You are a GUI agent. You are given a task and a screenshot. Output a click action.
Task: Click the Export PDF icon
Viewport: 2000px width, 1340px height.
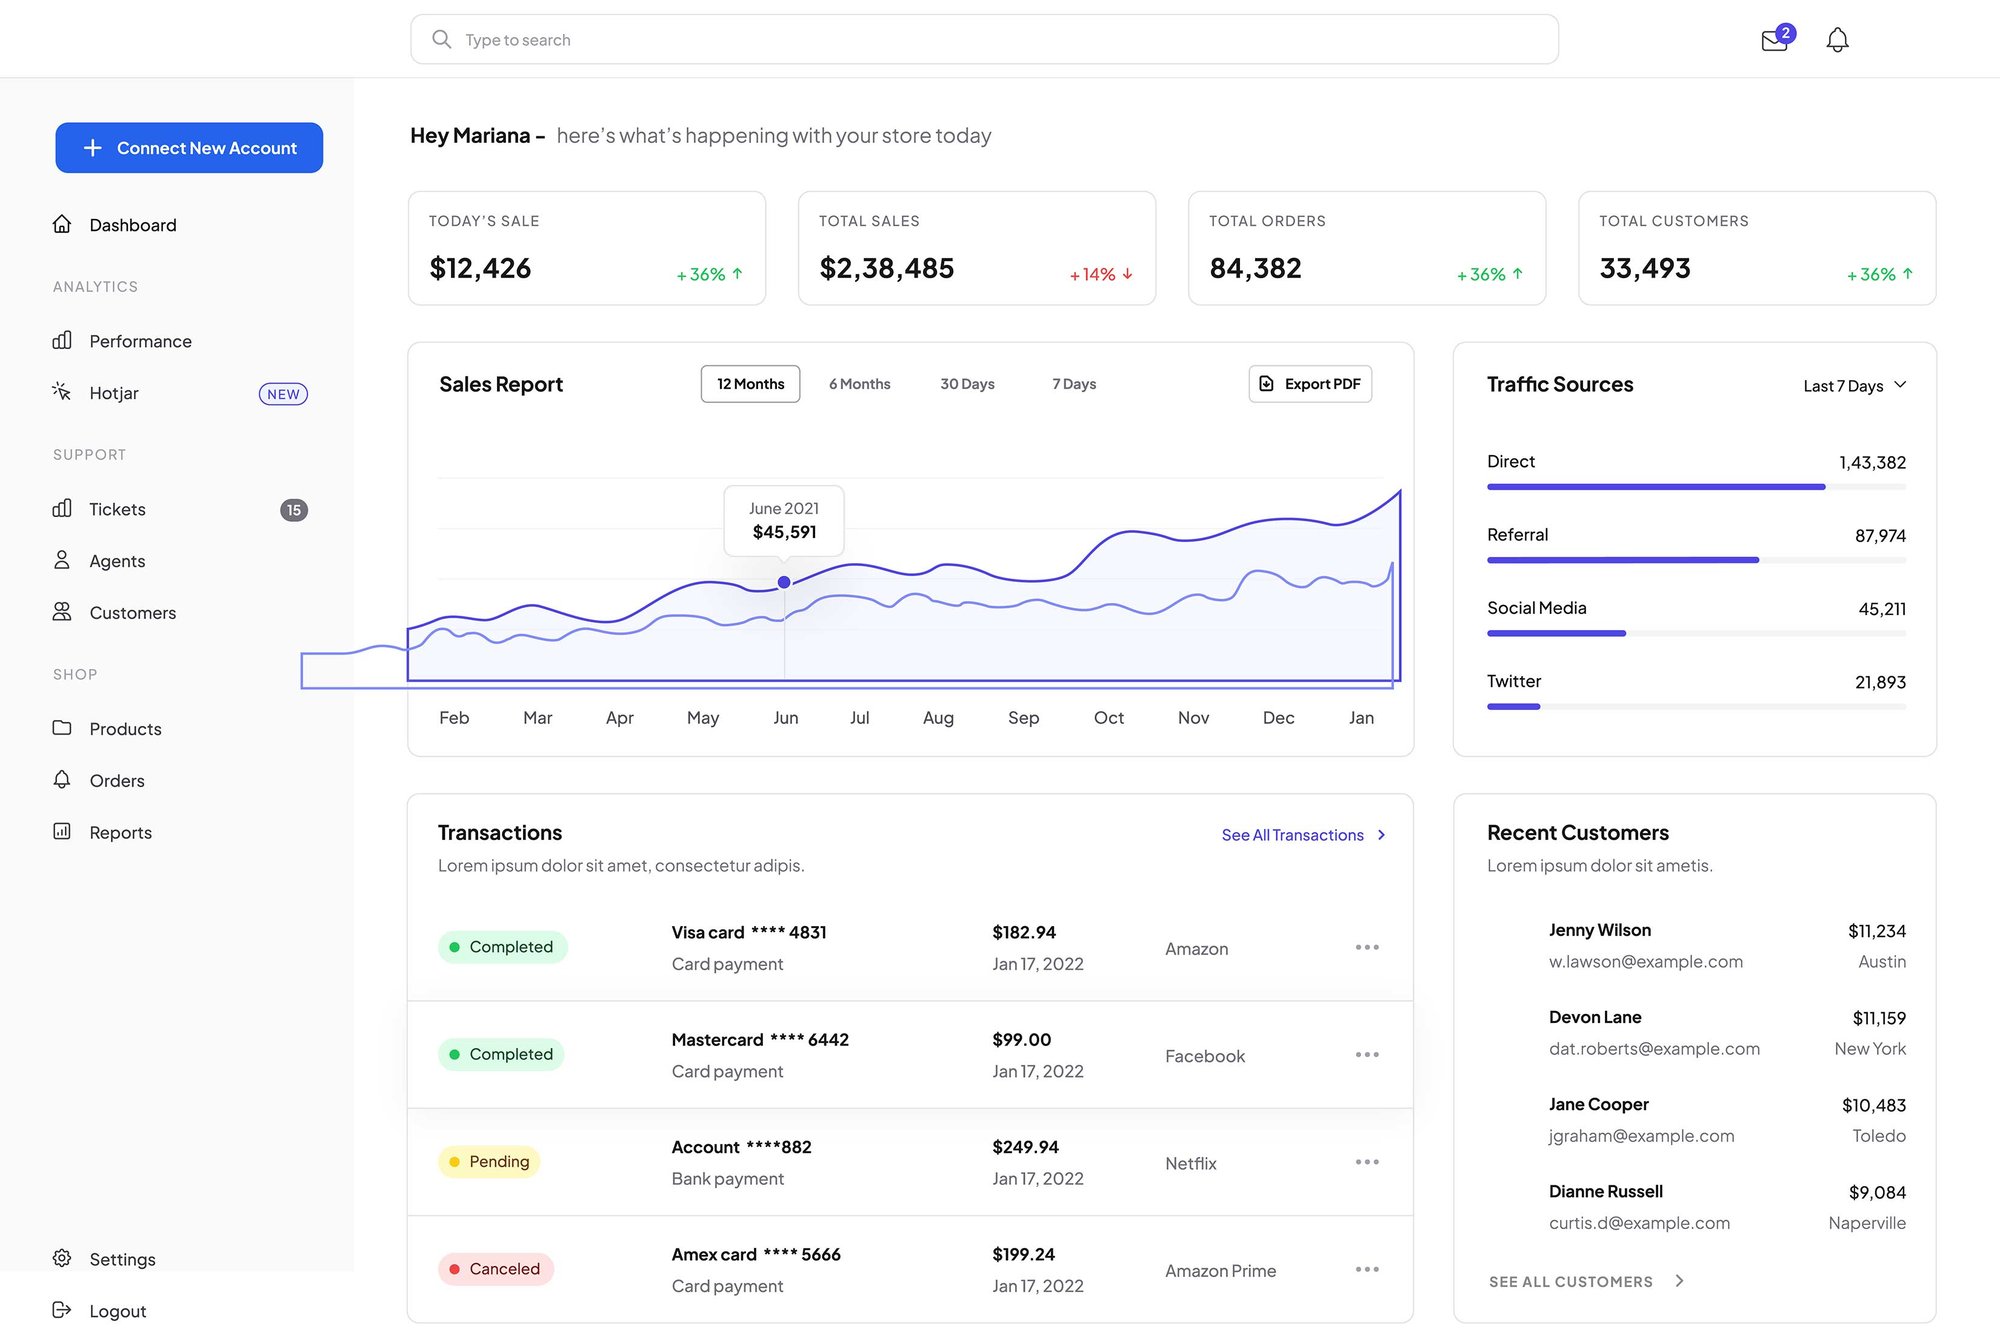click(1265, 383)
